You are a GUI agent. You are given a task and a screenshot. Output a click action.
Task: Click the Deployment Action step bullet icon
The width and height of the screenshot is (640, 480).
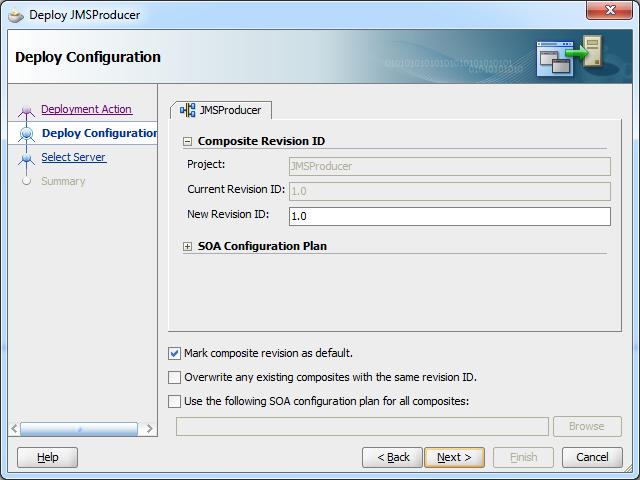pos(27,110)
